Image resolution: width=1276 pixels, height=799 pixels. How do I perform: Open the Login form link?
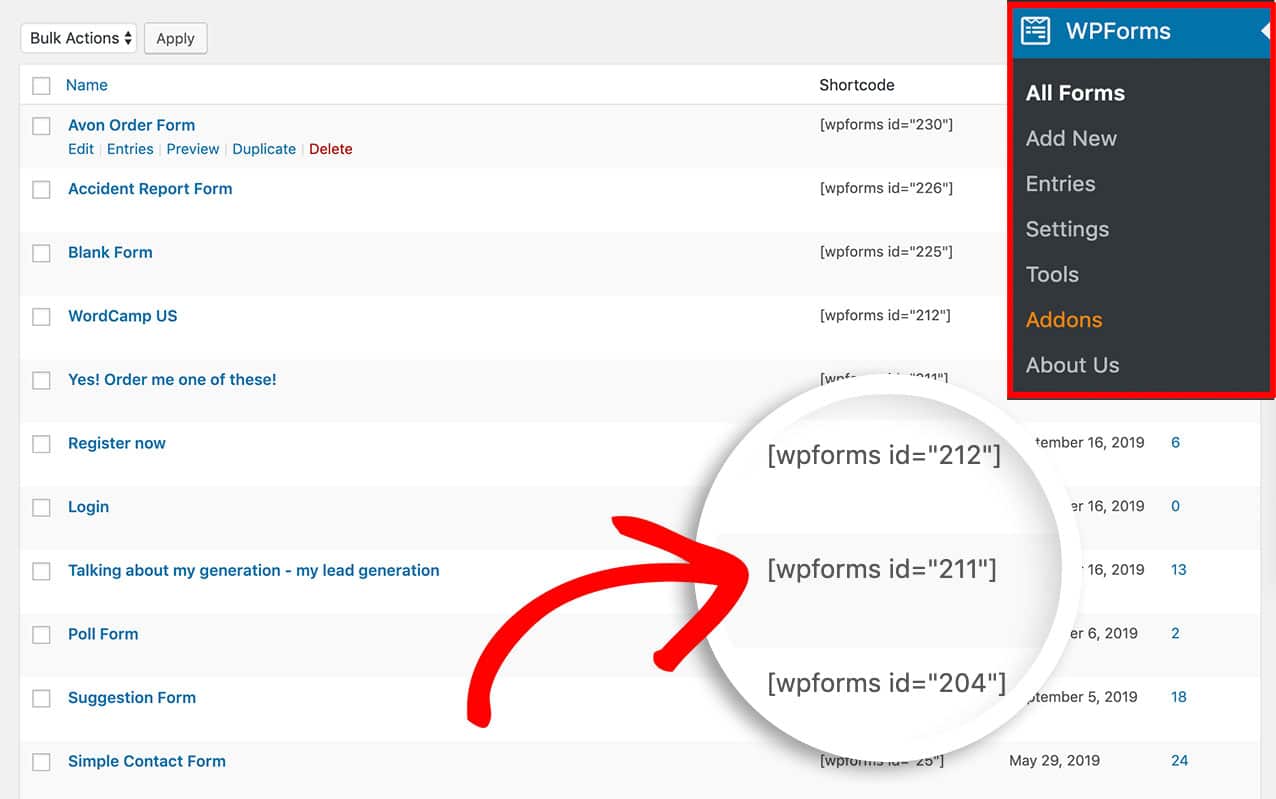click(88, 507)
